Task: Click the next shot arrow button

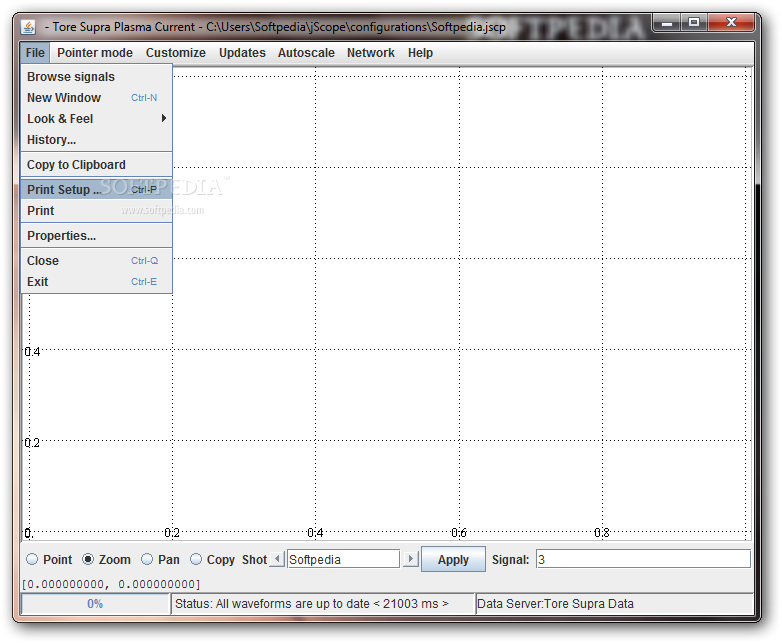Action: point(410,559)
